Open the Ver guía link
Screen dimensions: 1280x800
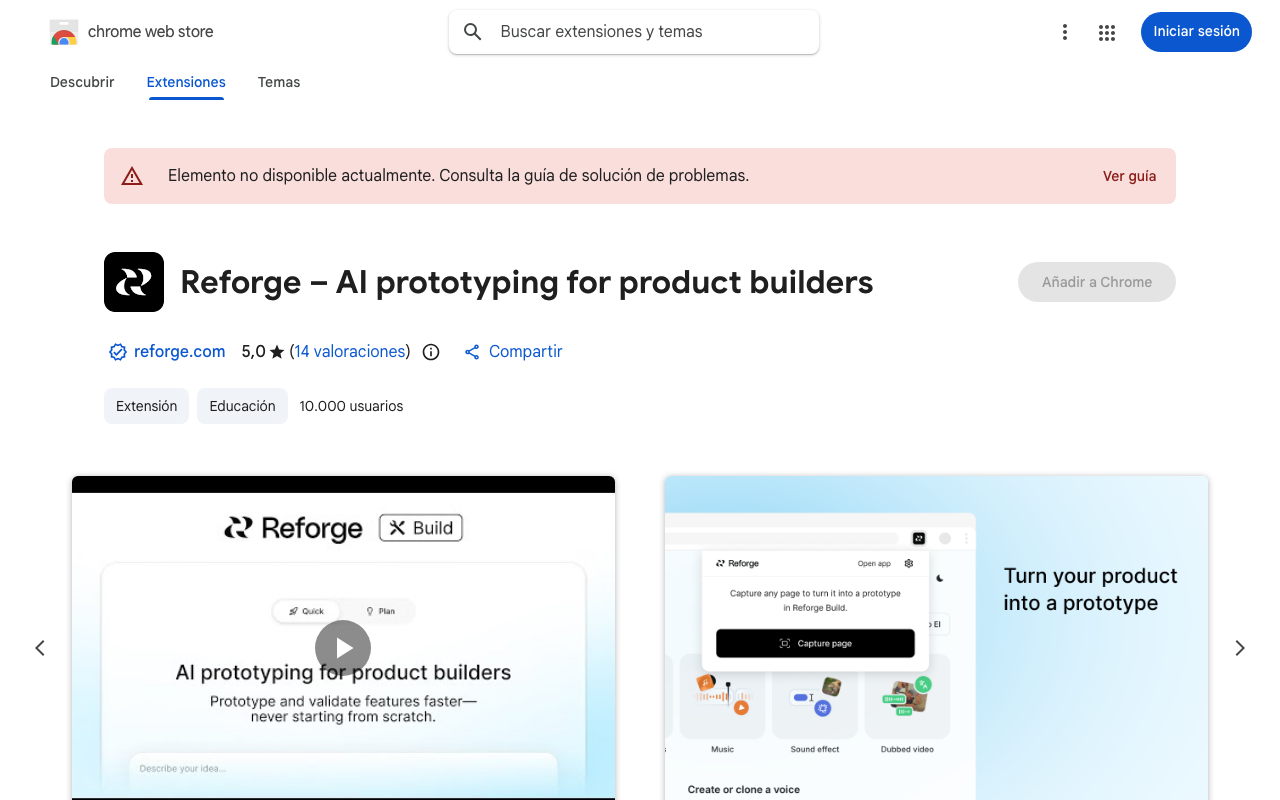tap(1129, 176)
